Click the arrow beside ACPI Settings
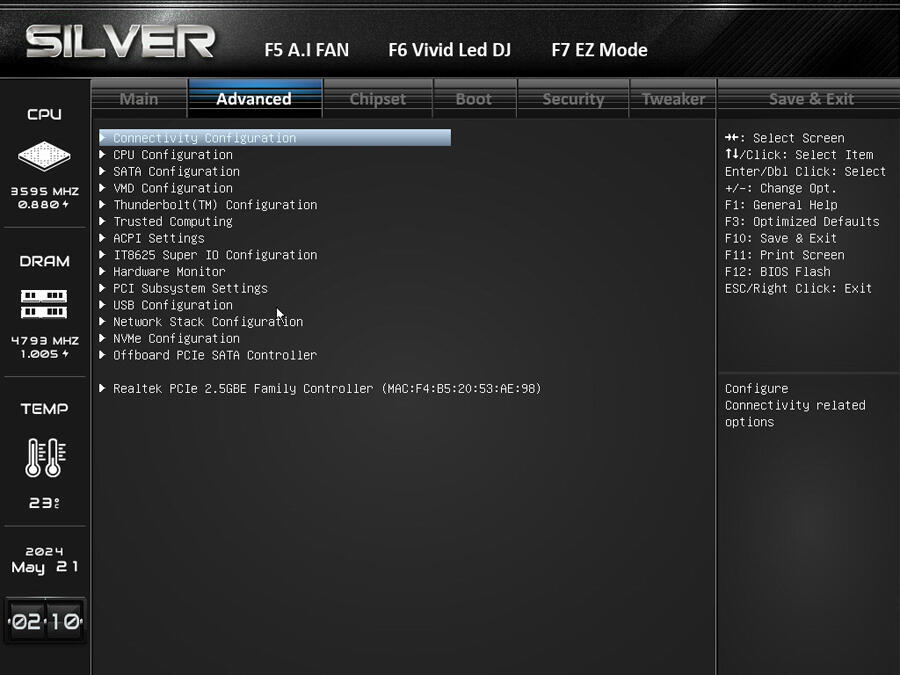This screenshot has width=900, height=675. coord(102,238)
